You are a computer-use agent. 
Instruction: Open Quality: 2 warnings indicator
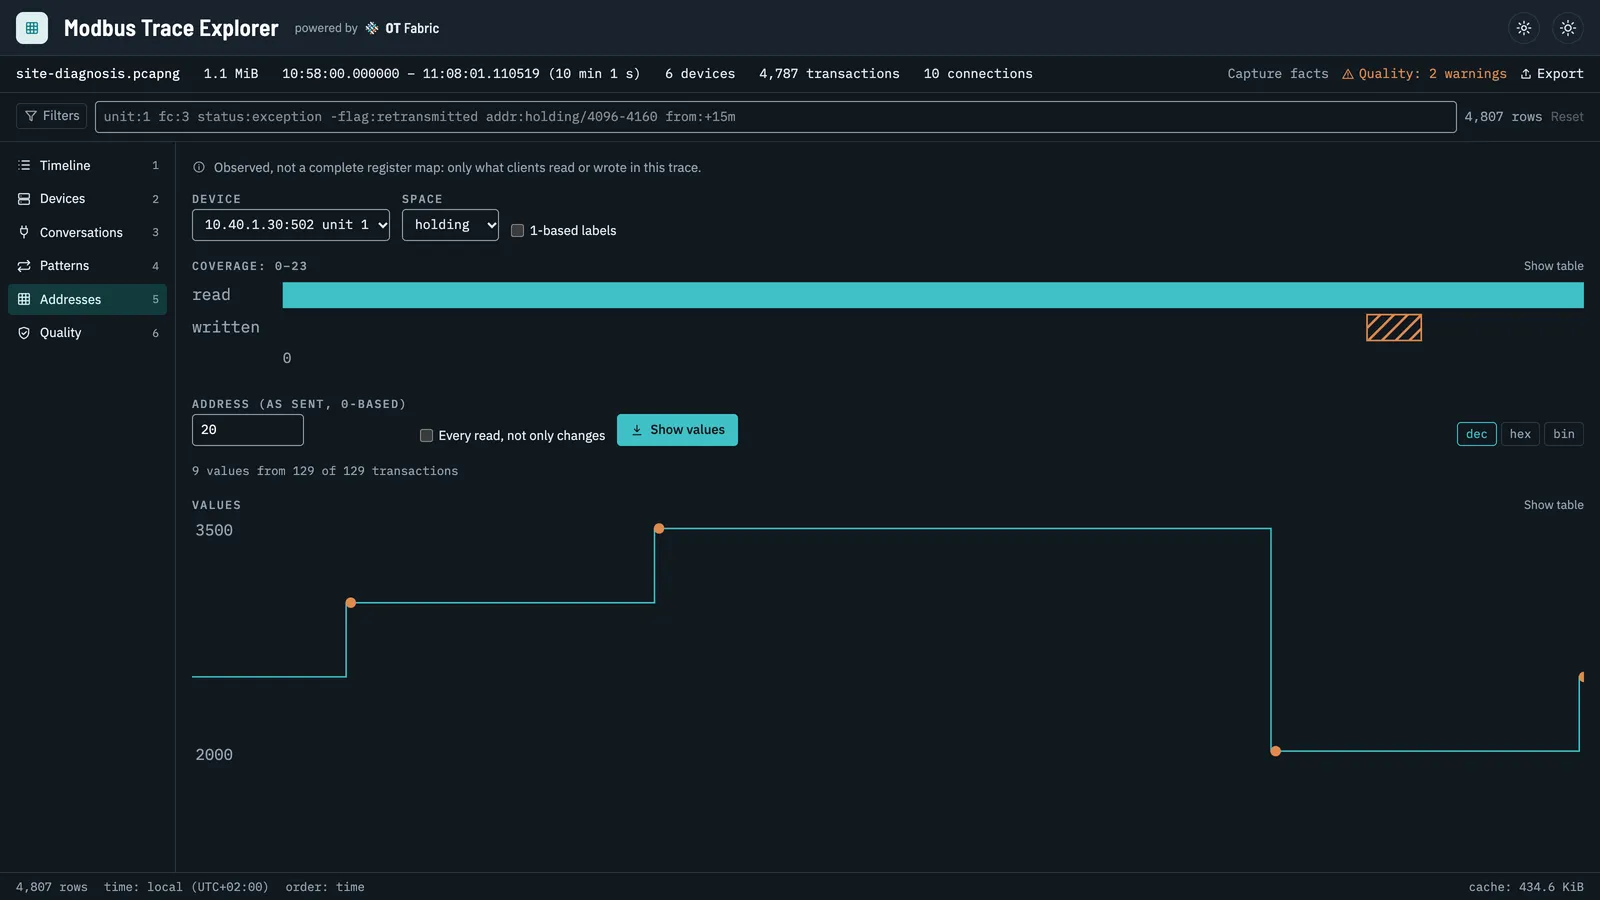[1424, 74]
